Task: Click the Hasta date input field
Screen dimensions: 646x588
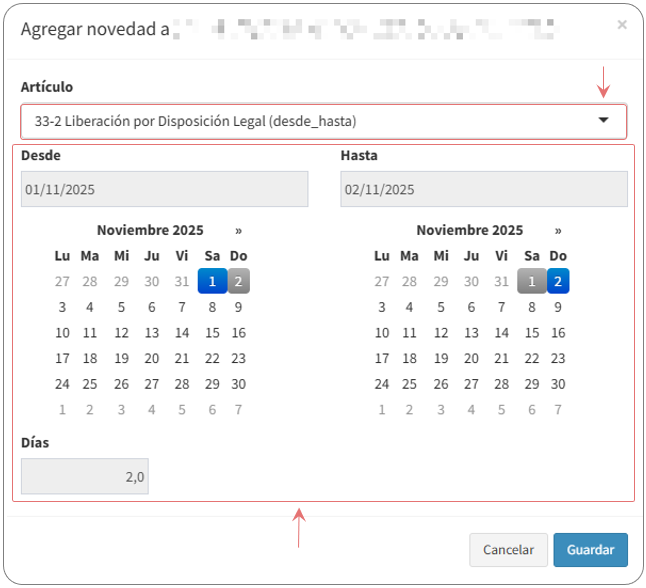Action: (483, 189)
